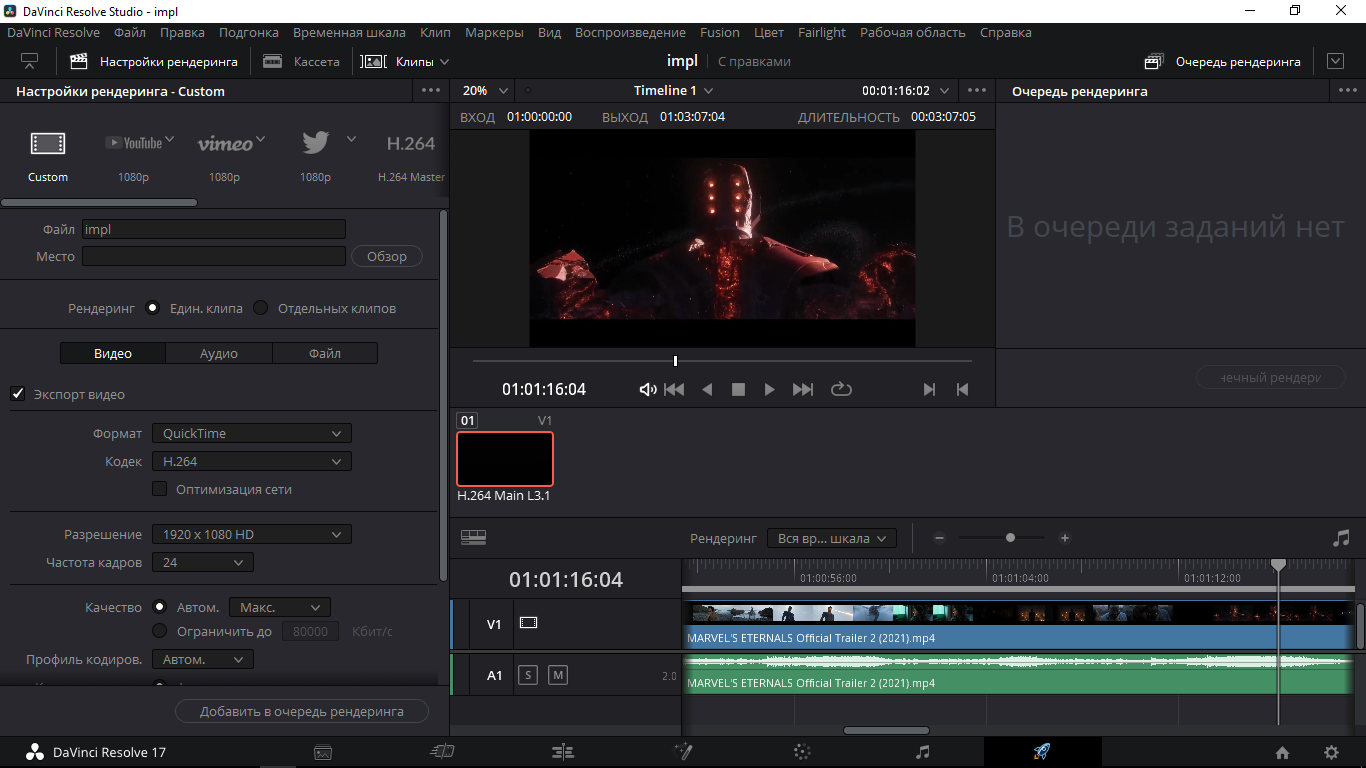Screen dimensions: 1366x768
Task: Click the timeline zoom slider handle
Action: click(1010, 538)
